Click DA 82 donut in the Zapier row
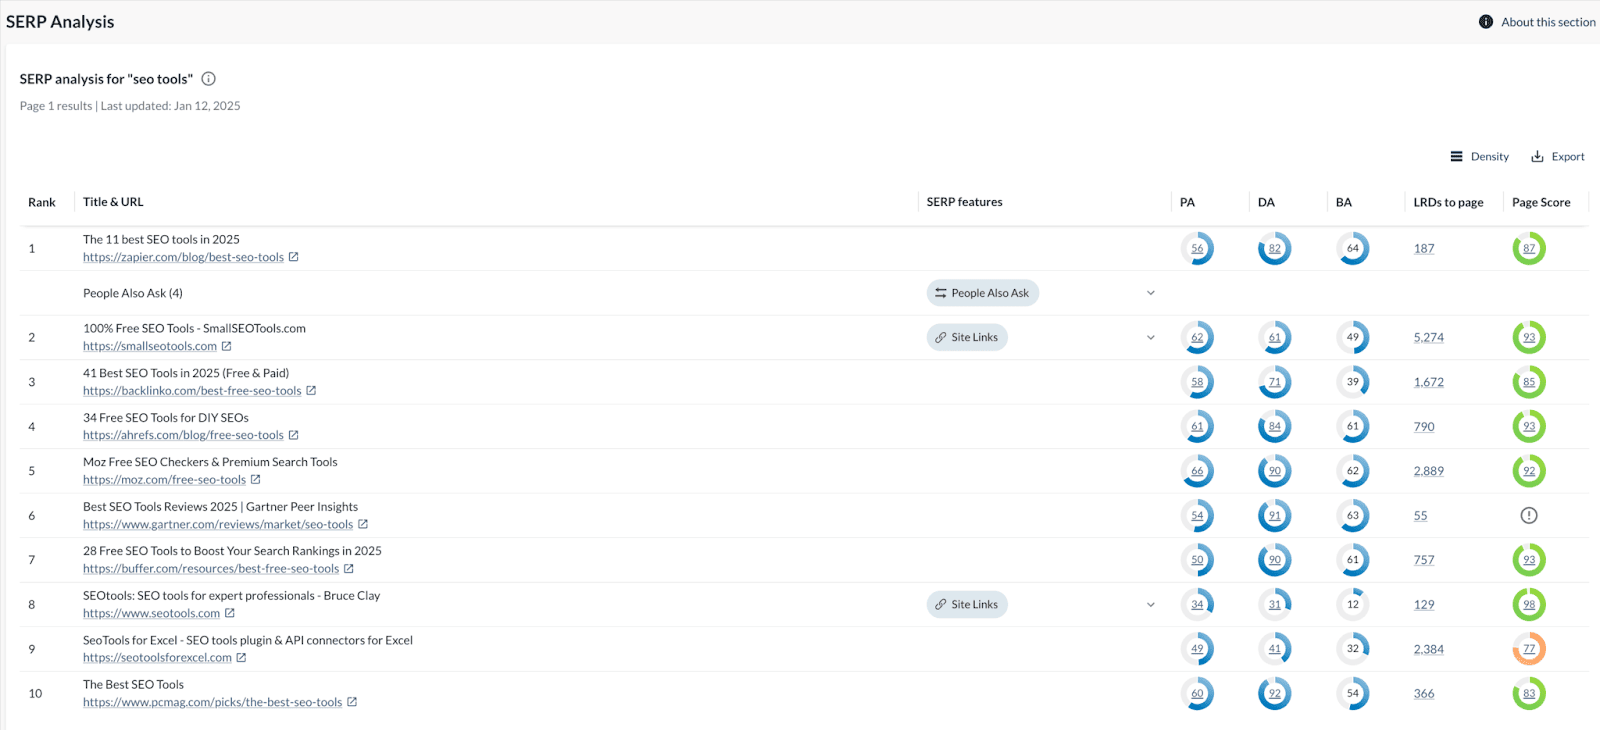 pos(1275,249)
